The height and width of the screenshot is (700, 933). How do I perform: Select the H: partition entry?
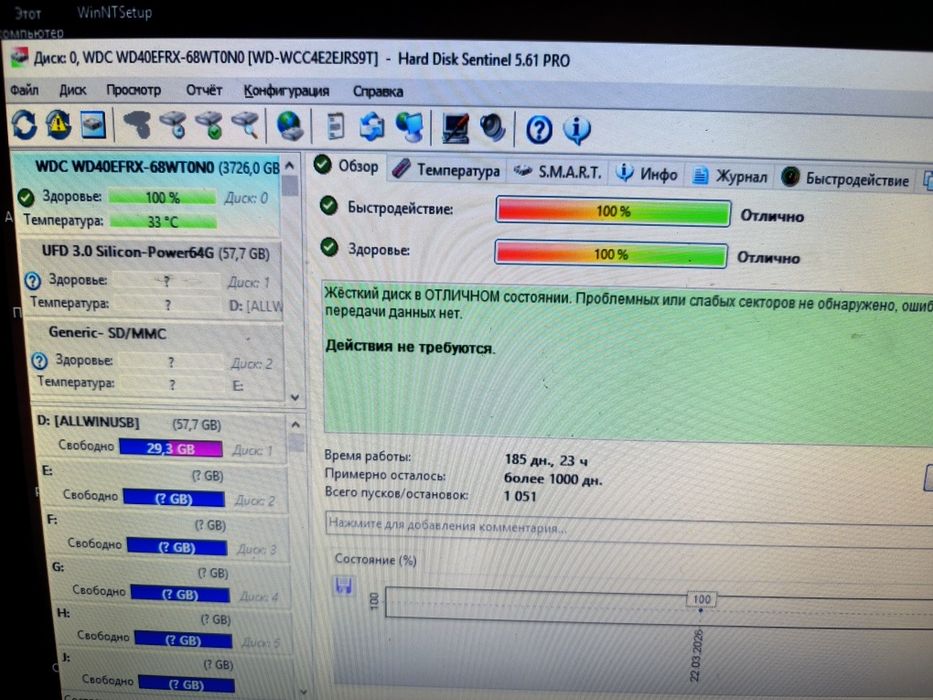tap(174, 630)
